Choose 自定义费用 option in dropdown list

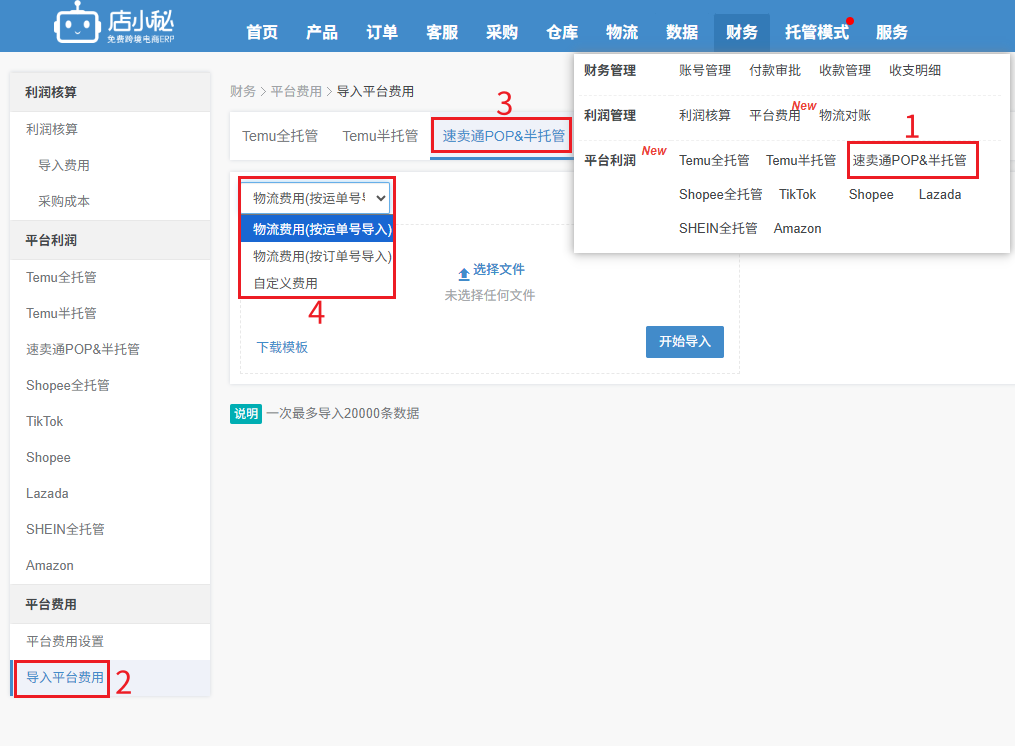click(317, 283)
